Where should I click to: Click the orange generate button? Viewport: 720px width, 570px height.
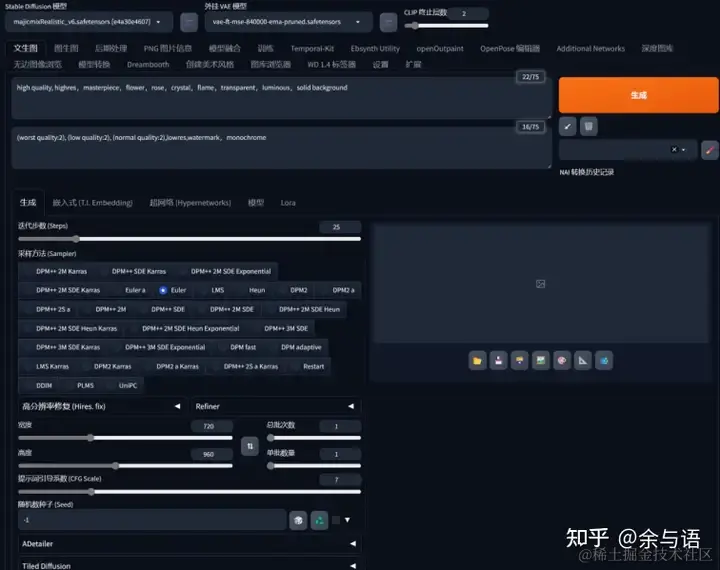tap(638, 95)
